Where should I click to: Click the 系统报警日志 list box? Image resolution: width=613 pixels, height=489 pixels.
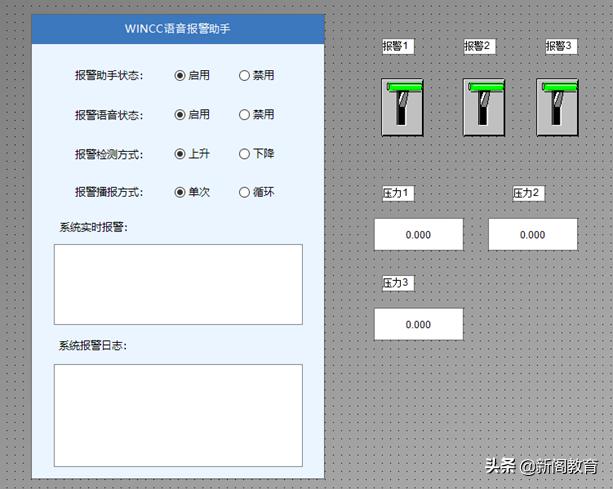[x=178, y=416]
